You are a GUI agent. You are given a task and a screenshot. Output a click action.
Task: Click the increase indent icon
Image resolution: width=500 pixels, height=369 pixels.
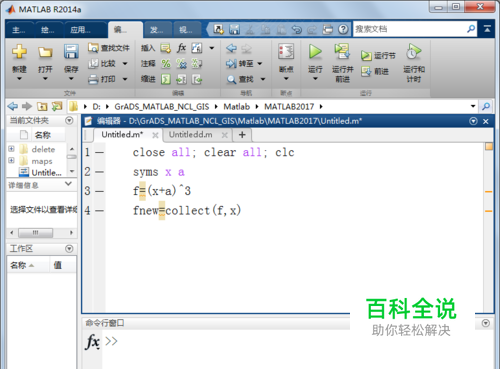click(x=181, y=79)
